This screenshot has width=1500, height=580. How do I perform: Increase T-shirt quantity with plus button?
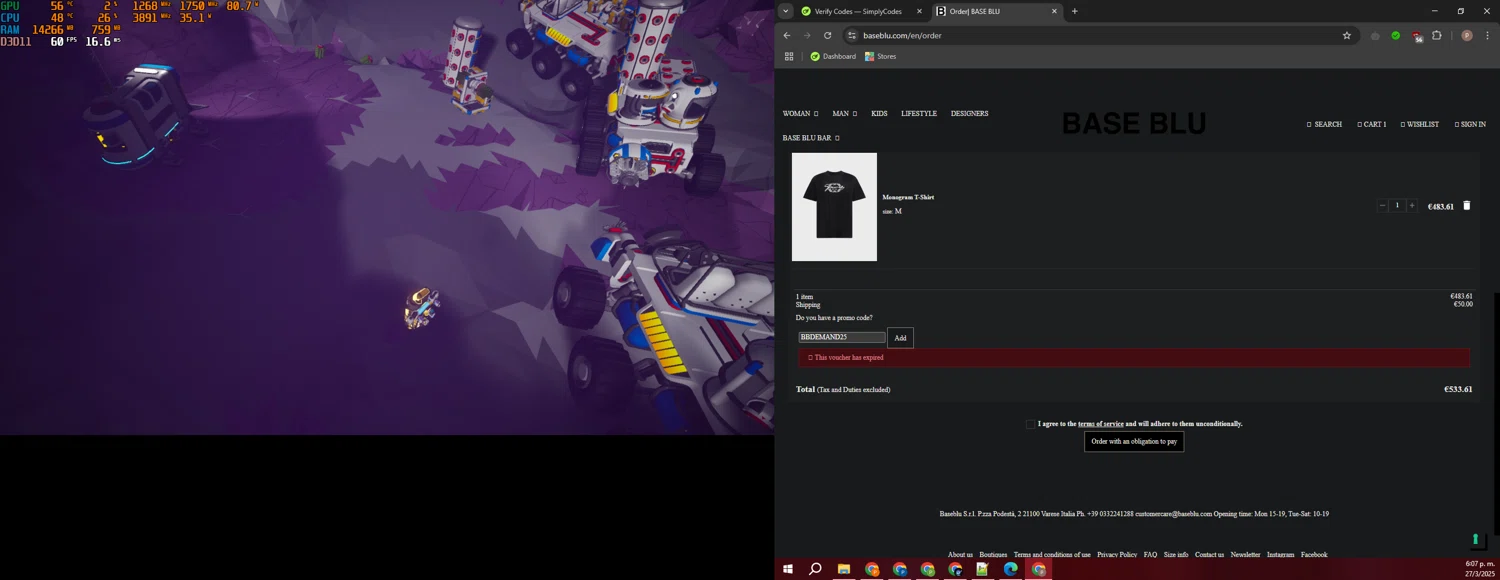[x=1411, y=205]
